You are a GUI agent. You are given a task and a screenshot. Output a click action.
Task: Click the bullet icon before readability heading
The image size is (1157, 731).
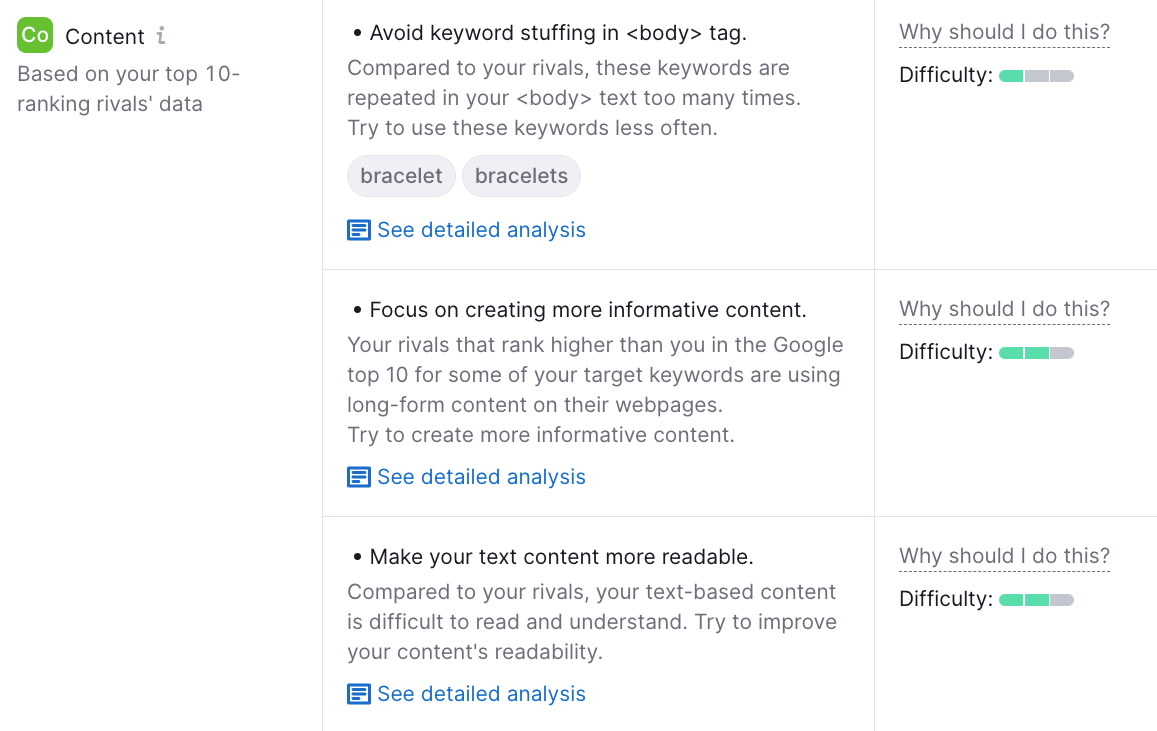[356, 556]
